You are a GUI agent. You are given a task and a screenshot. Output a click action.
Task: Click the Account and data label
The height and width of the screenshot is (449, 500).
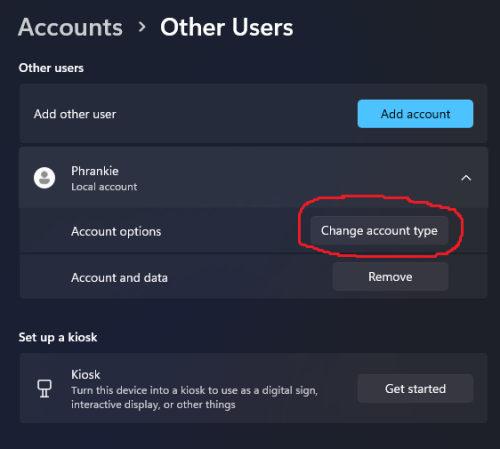[x=119, y=278]
